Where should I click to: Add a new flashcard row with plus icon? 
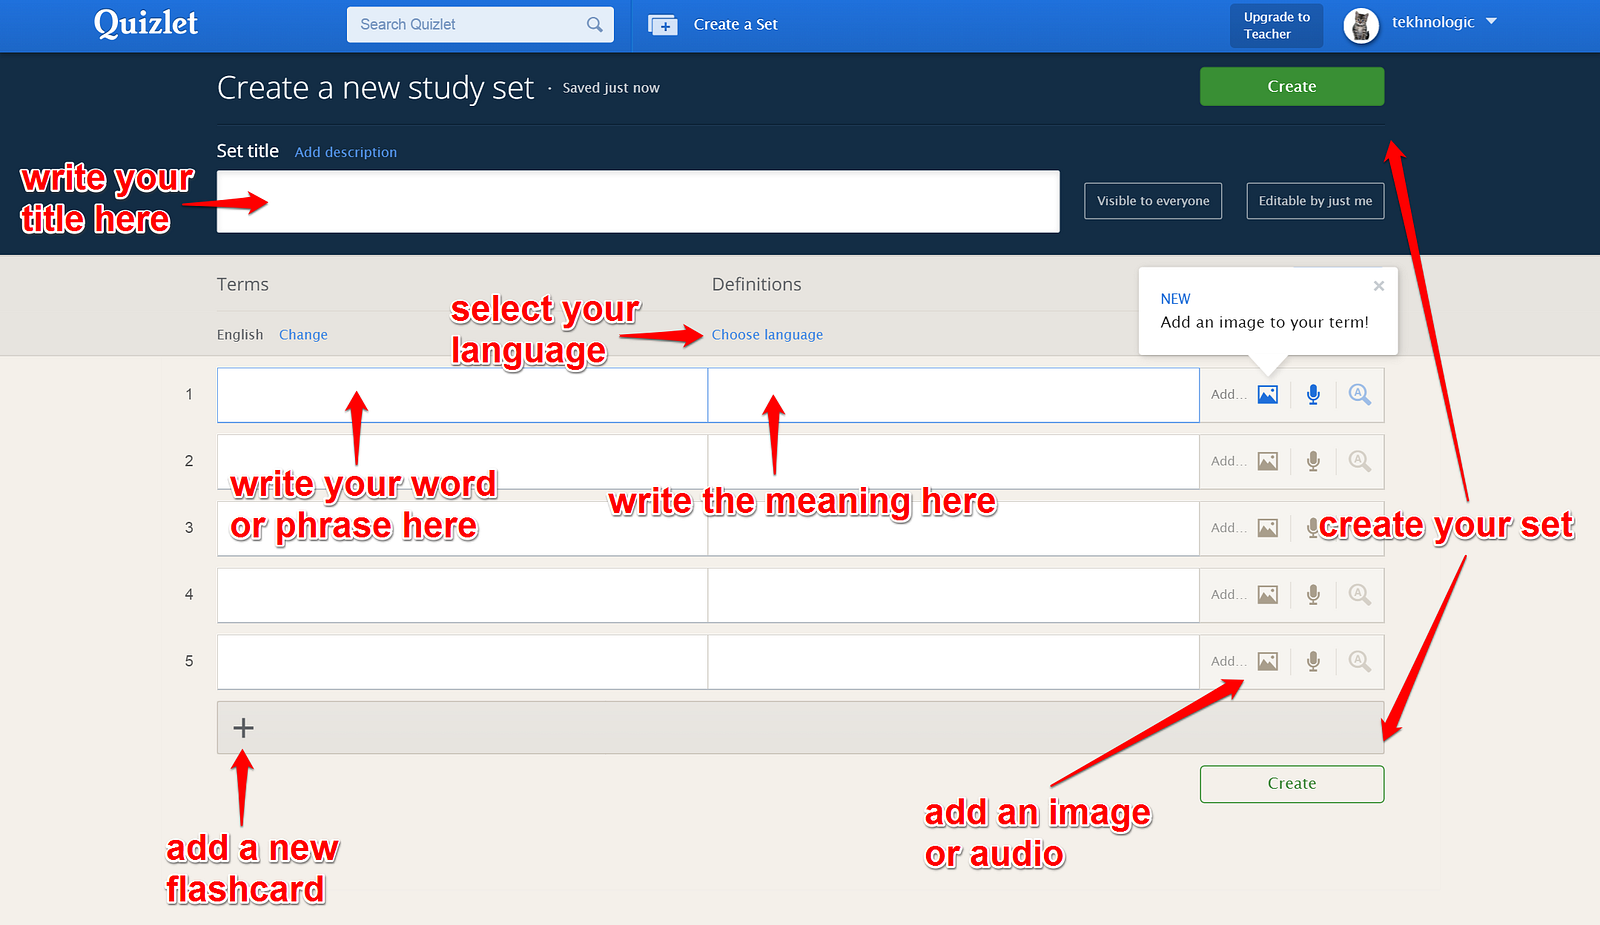(x=243, y=728)
